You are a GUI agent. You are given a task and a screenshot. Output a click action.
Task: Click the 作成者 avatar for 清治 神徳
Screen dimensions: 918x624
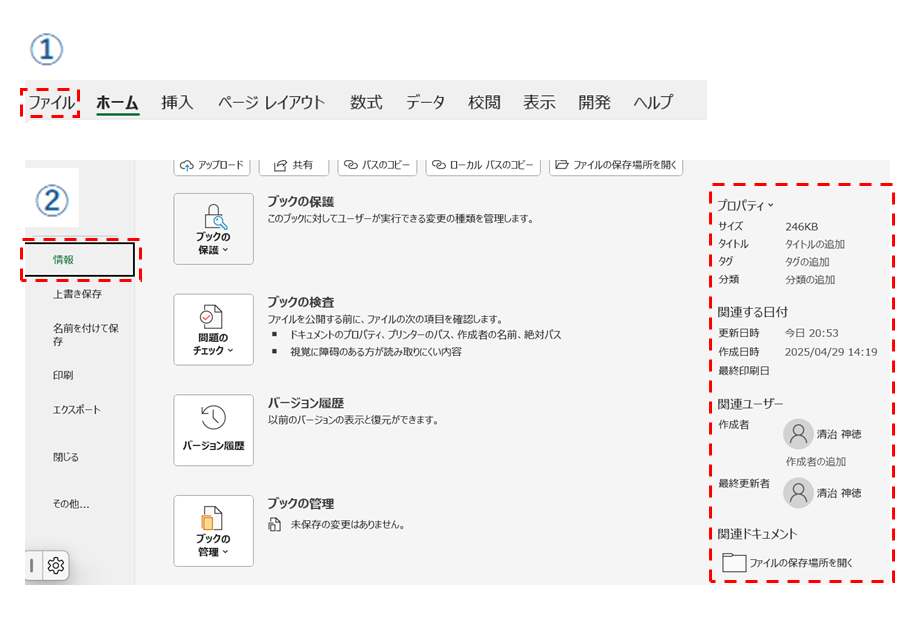798,434
